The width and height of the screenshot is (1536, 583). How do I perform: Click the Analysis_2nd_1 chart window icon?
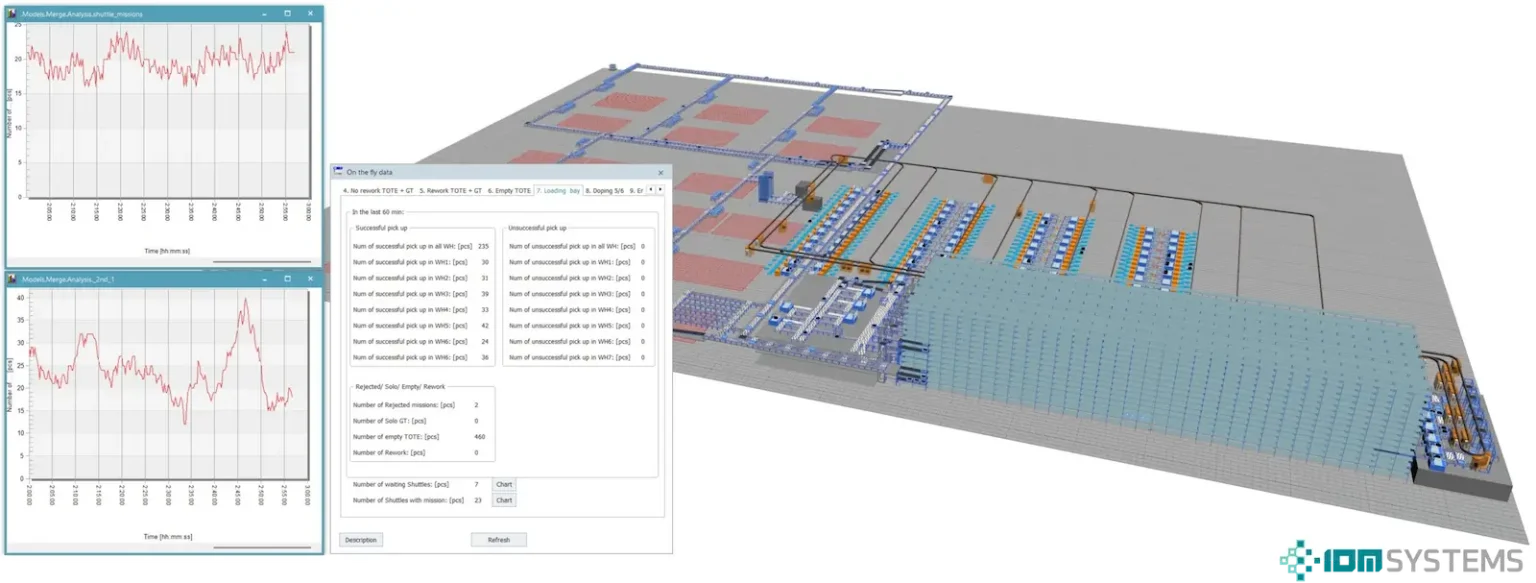click(13, 278)
